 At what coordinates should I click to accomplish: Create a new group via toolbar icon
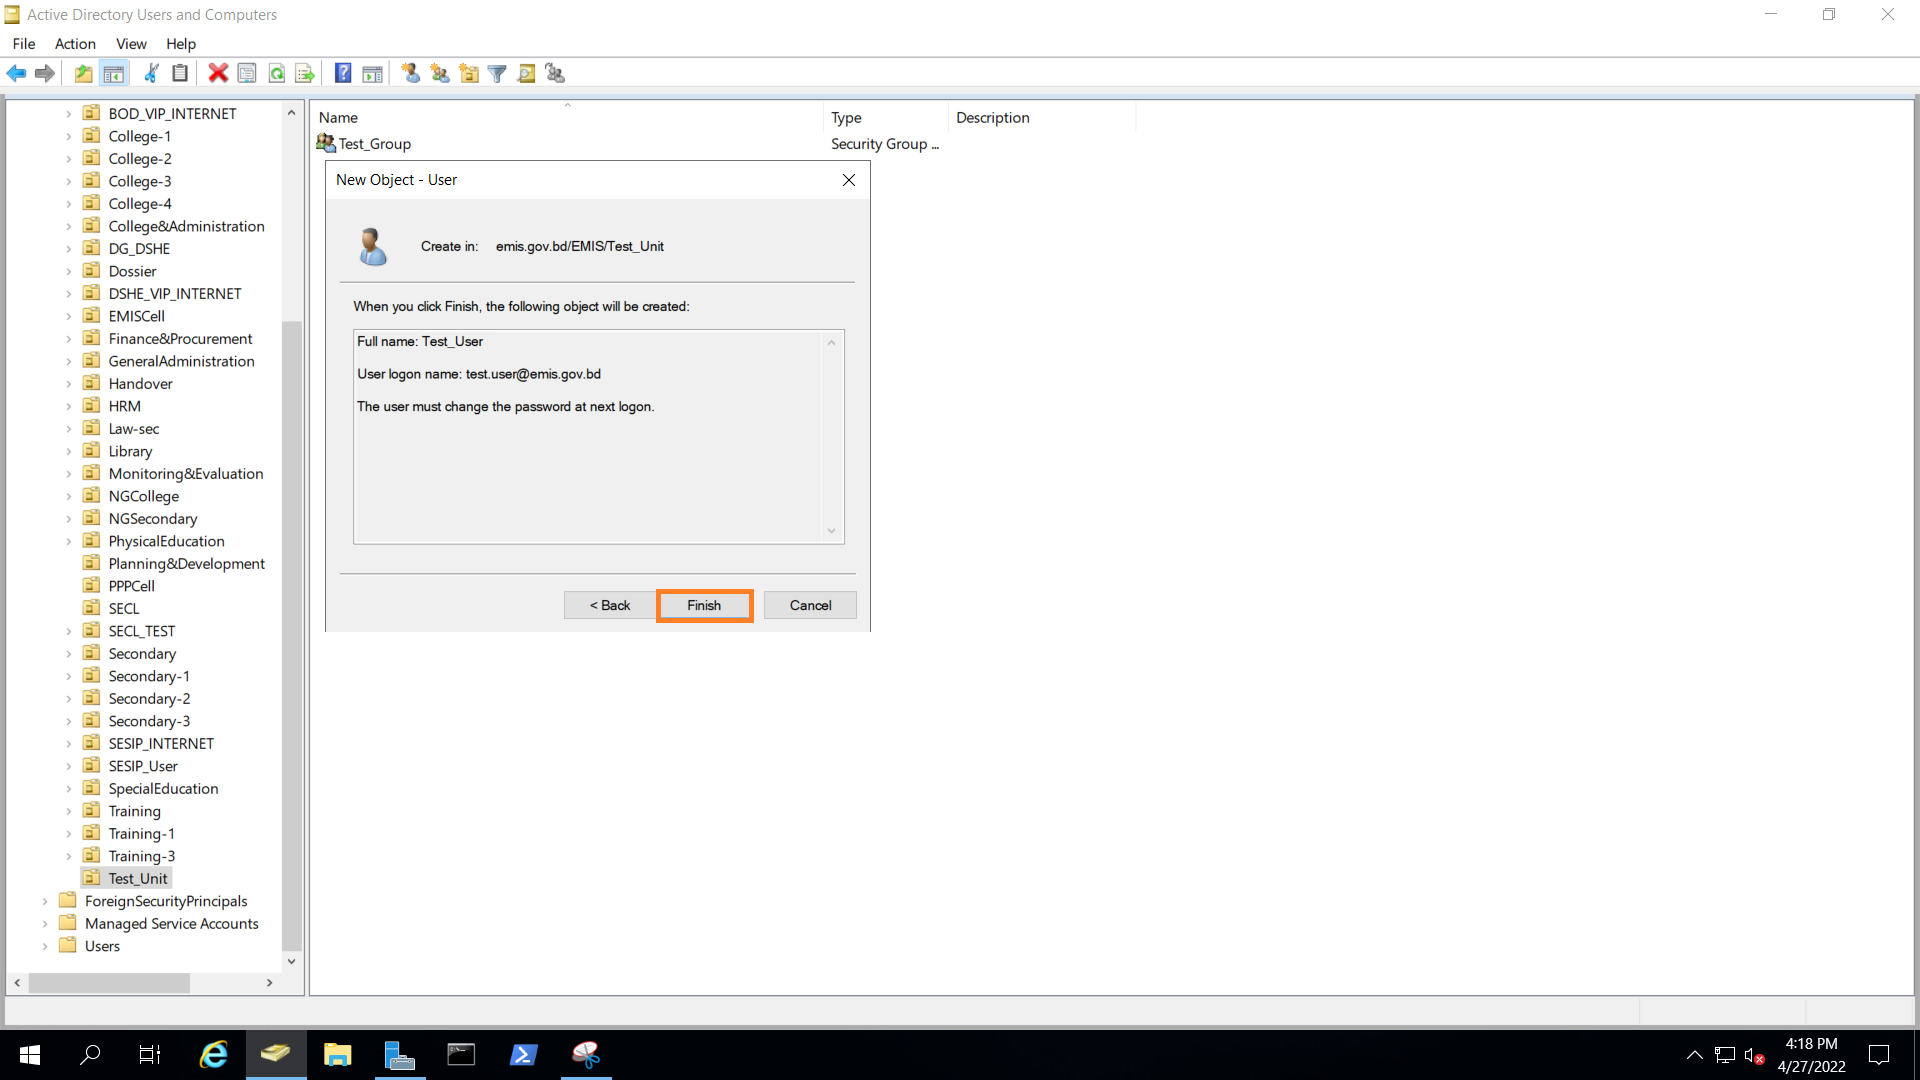pos(440,73)
